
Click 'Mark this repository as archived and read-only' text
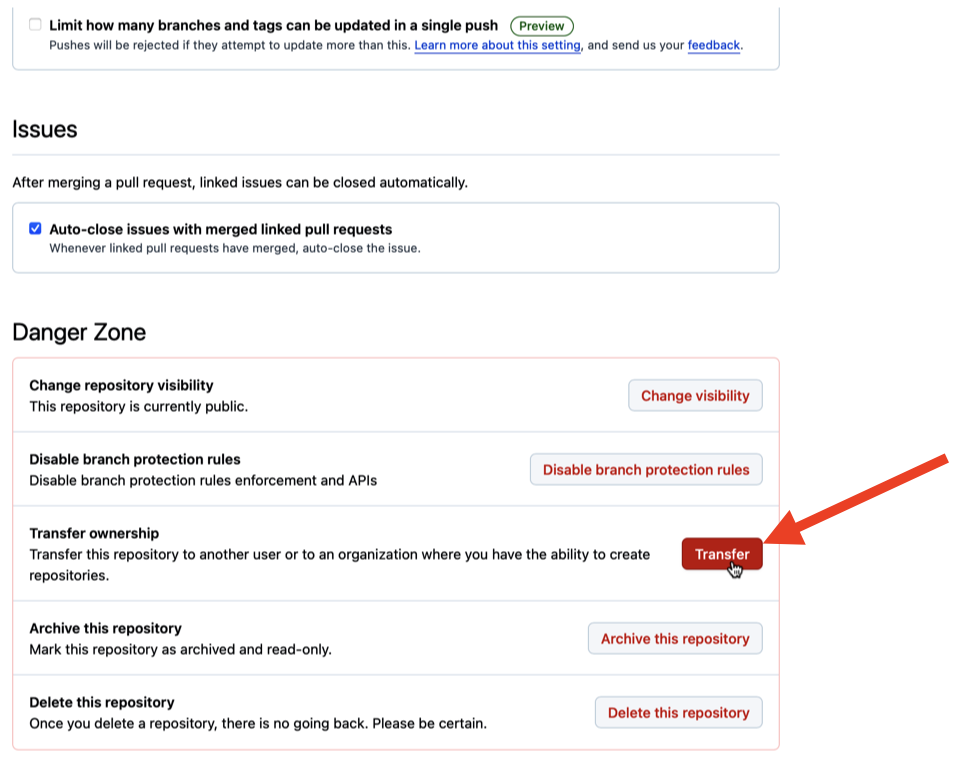[x=180, y=649]
